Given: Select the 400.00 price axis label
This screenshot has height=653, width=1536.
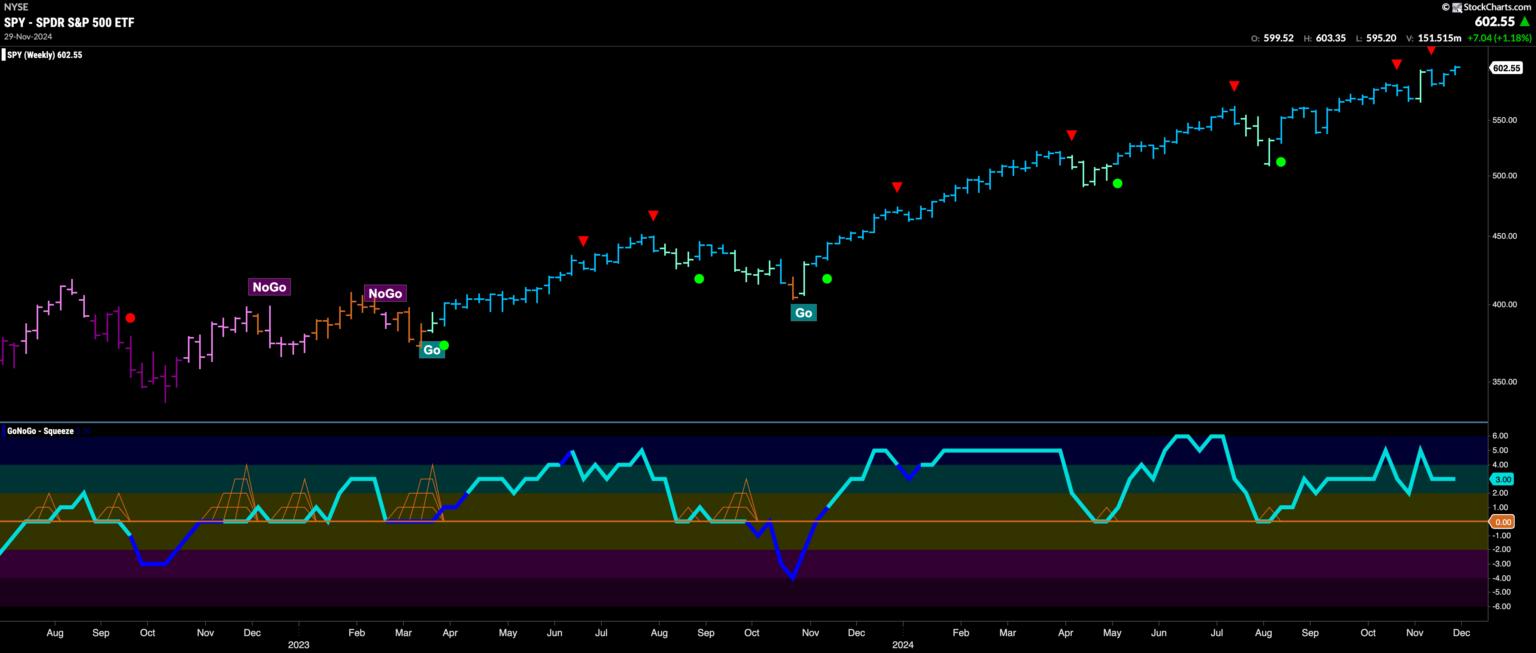Looking at the screenshot, I should 1506,304.
